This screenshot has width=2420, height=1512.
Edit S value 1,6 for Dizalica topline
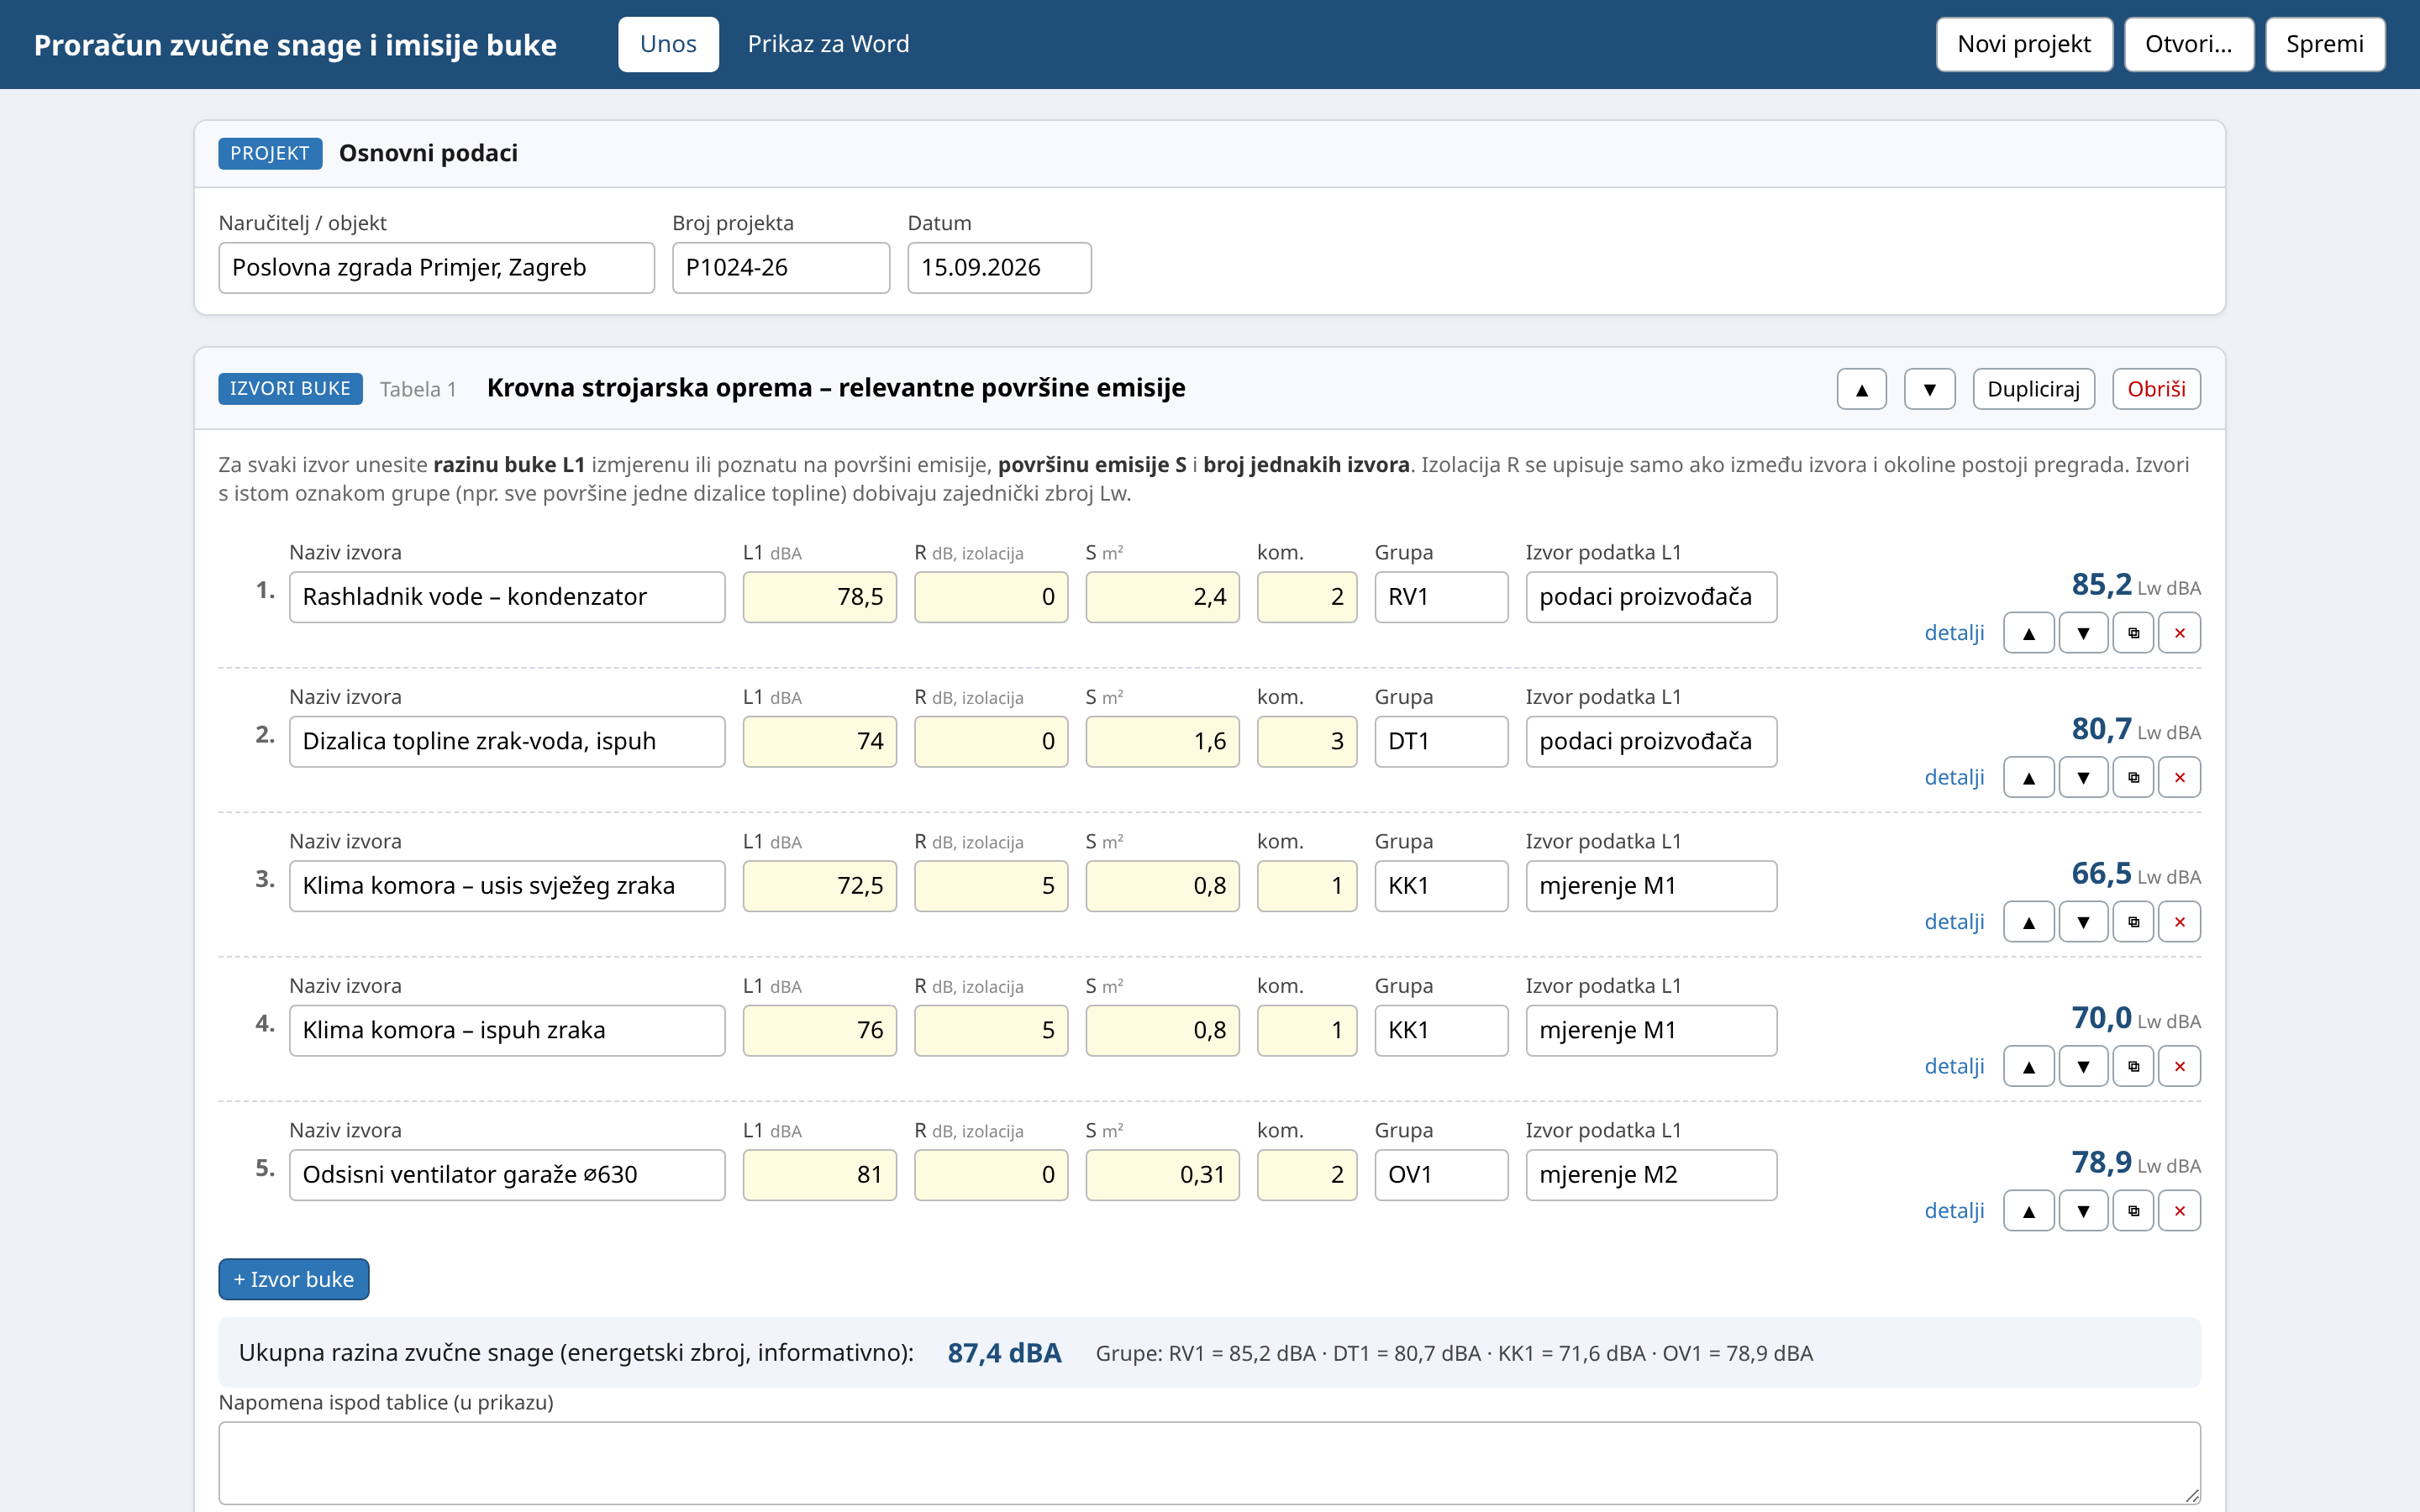(1162, 741)
